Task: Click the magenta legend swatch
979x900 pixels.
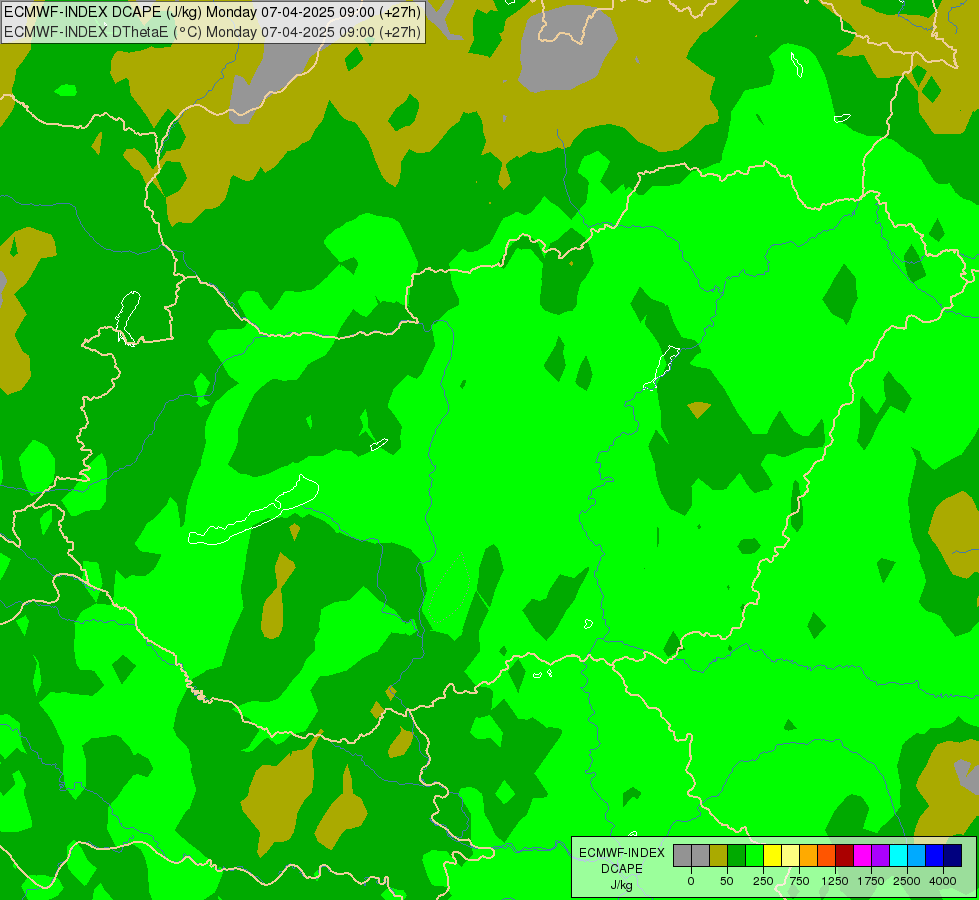Action: 863,856
